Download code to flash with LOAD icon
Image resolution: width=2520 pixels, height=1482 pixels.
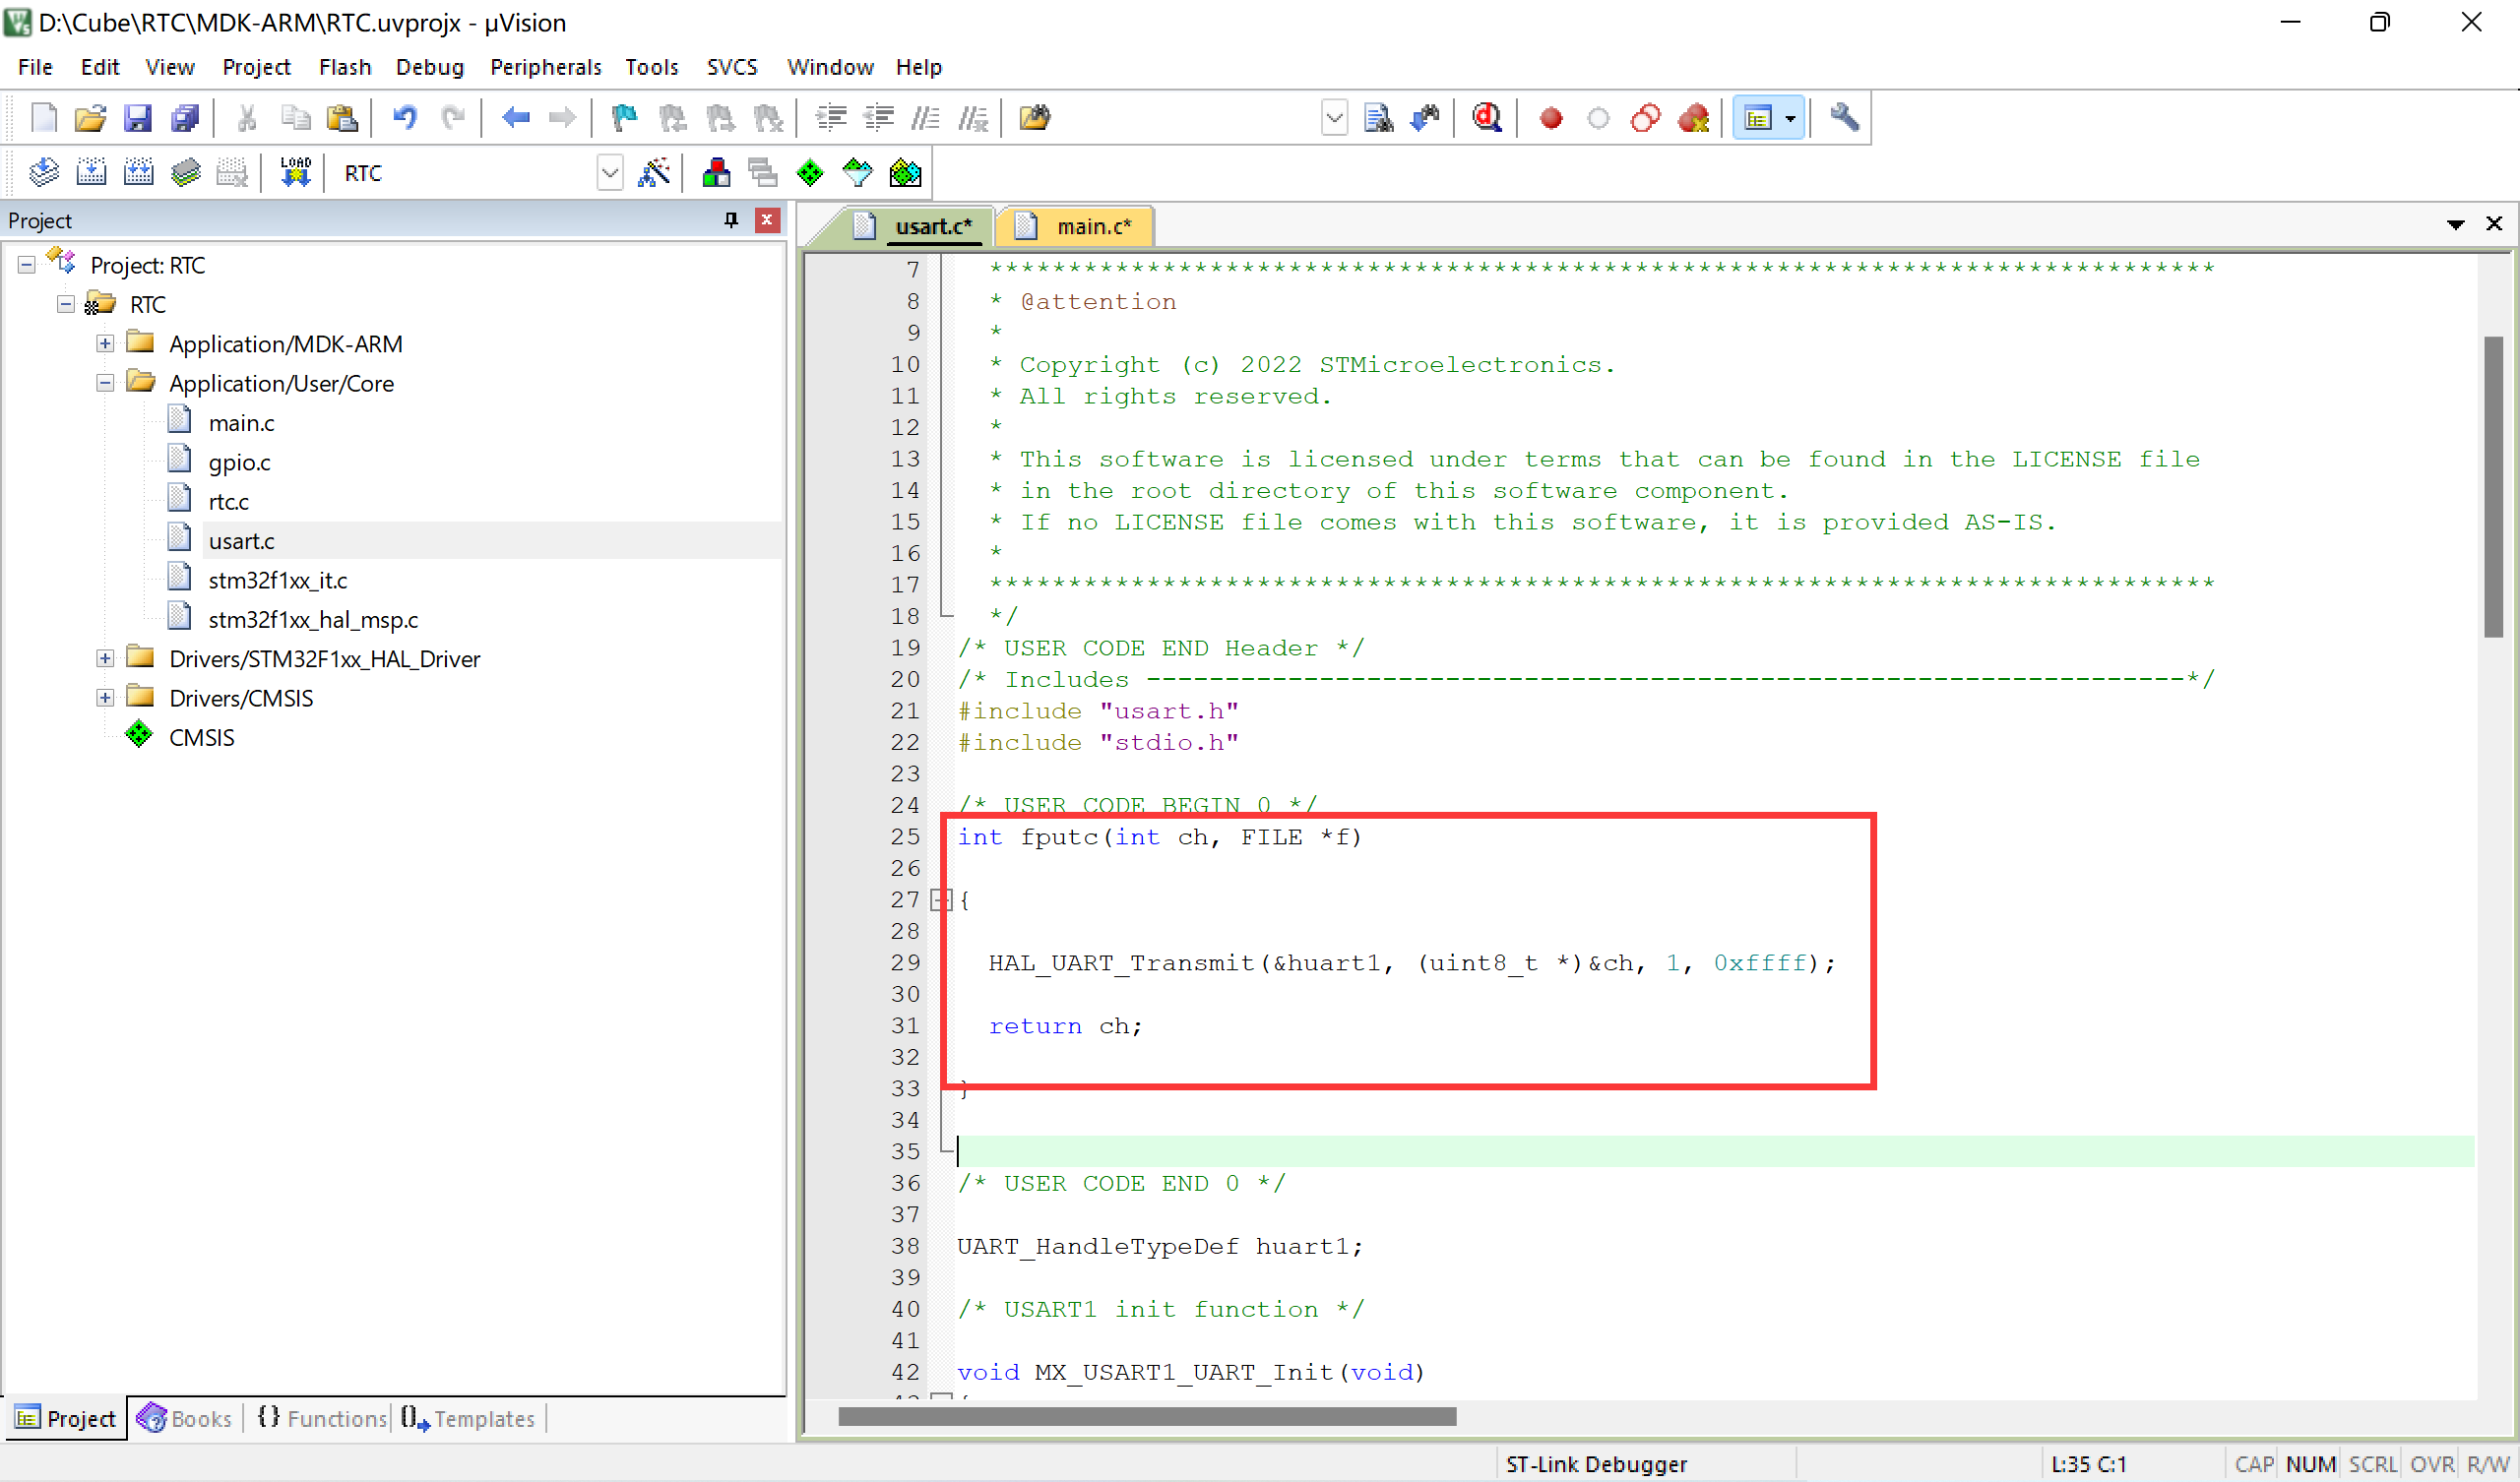click(295, 173)
